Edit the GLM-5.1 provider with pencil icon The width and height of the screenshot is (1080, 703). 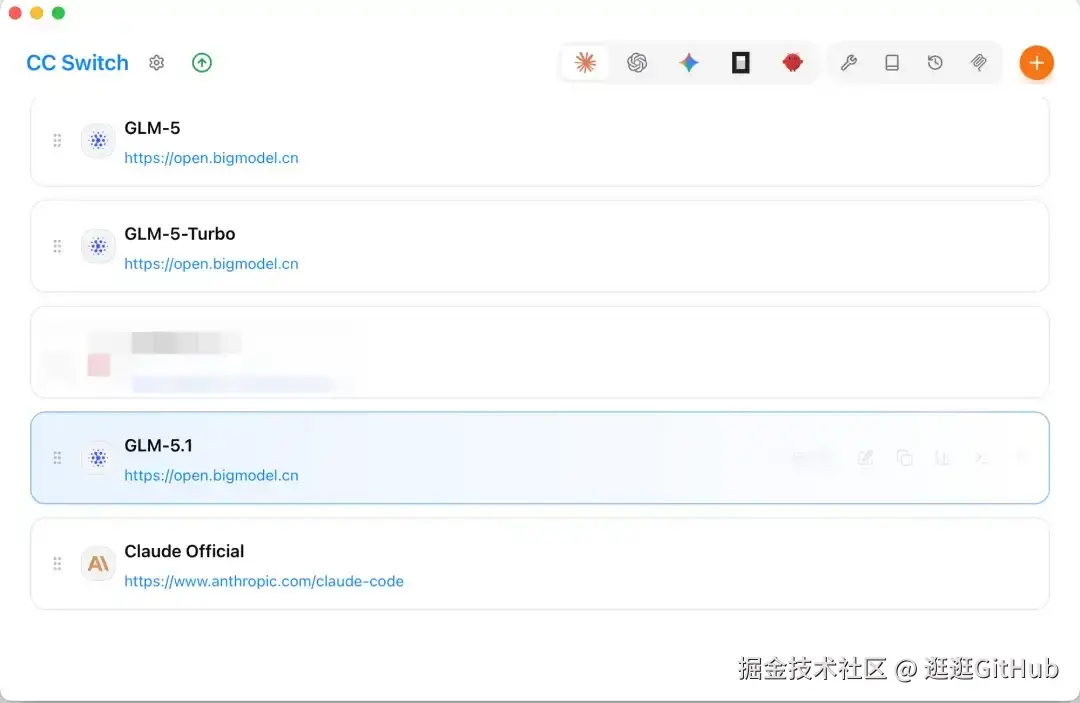[x=866, y=458]
